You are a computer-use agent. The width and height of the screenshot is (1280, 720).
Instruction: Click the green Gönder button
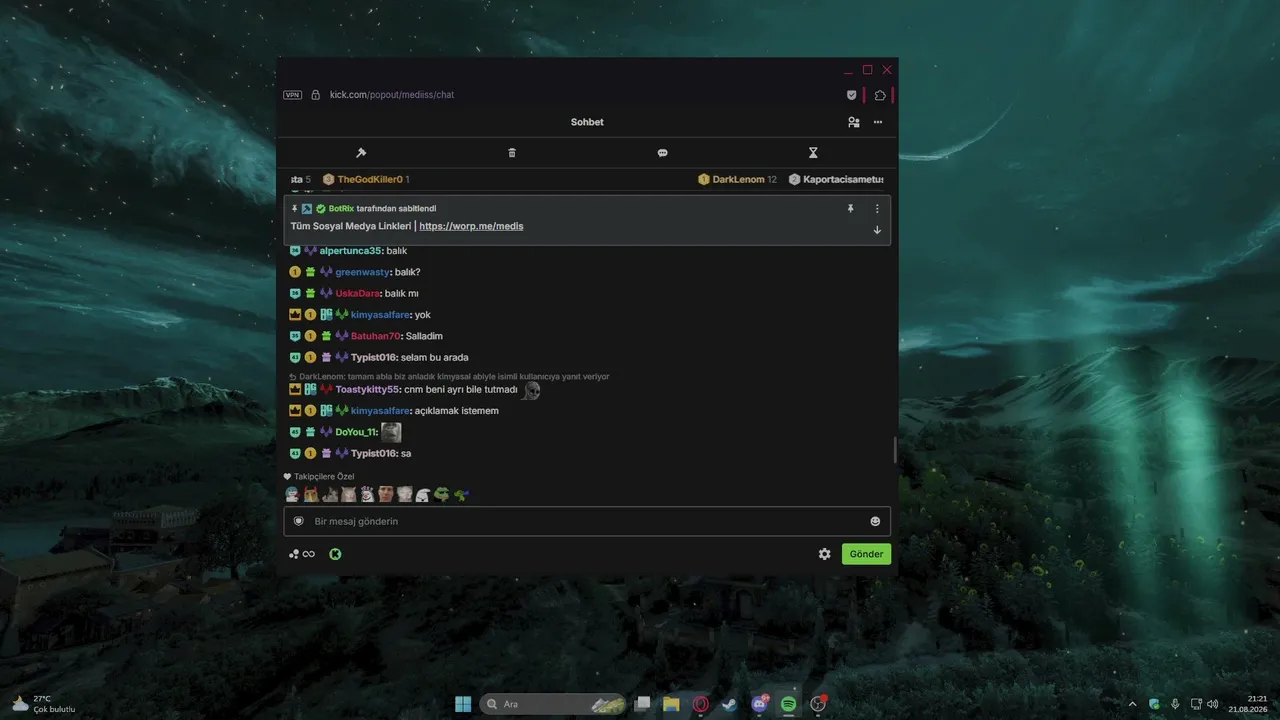pos(866,554)
